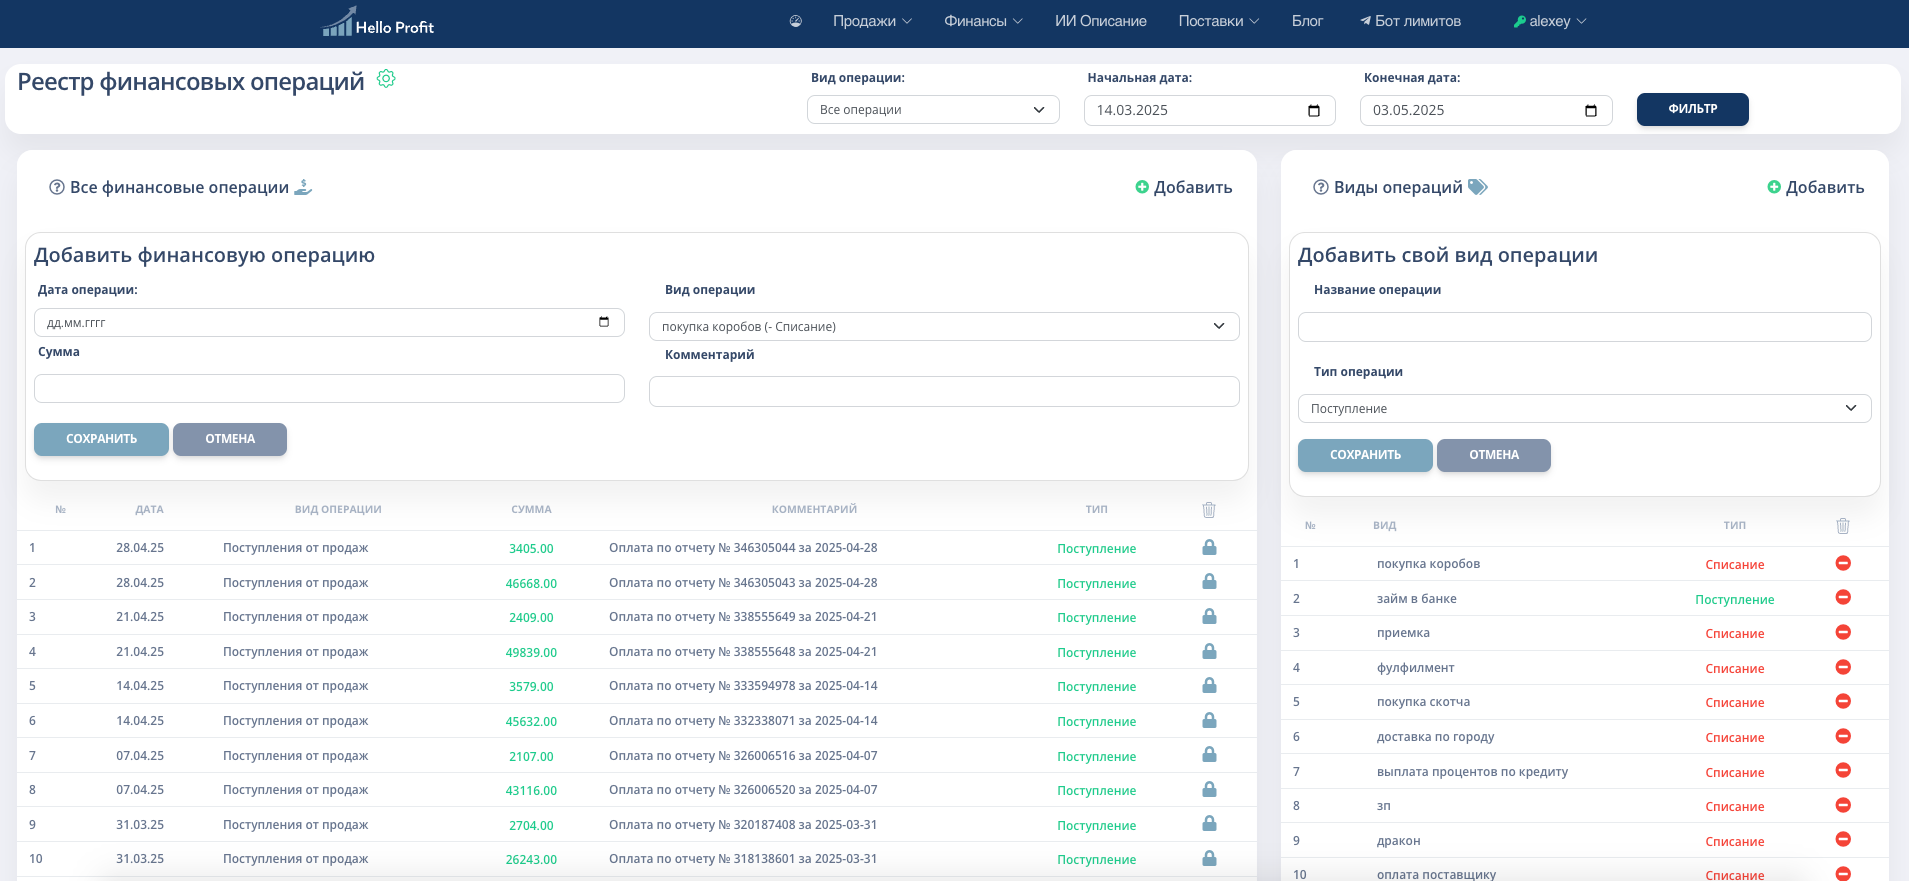Focus the Конечная дата field showing 03.05.2025

tap(1486, 110)
